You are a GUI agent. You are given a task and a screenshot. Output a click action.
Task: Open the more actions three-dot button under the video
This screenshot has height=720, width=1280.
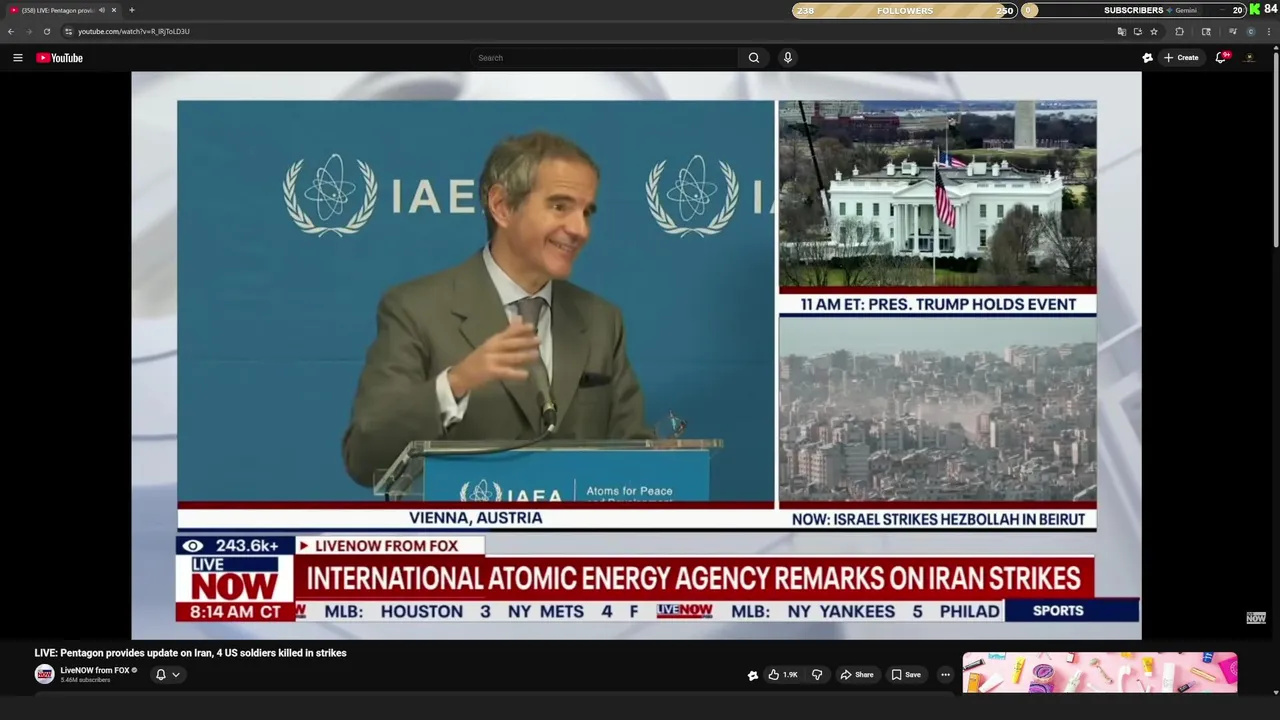945,675
